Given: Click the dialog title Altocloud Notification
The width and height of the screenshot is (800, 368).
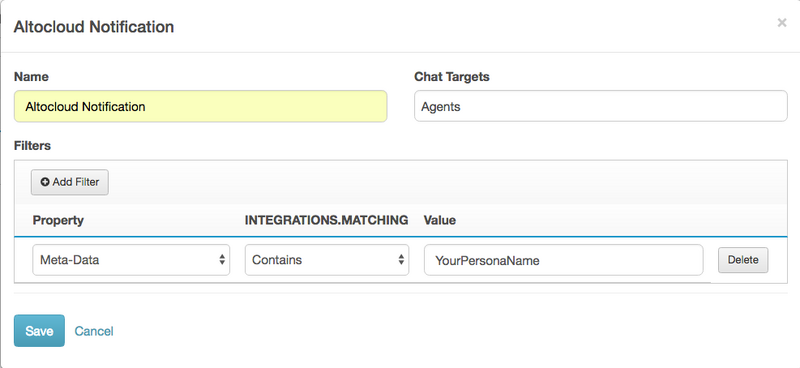Looking at the screenshot, I should pyautogui.click(x=94, y=27).
